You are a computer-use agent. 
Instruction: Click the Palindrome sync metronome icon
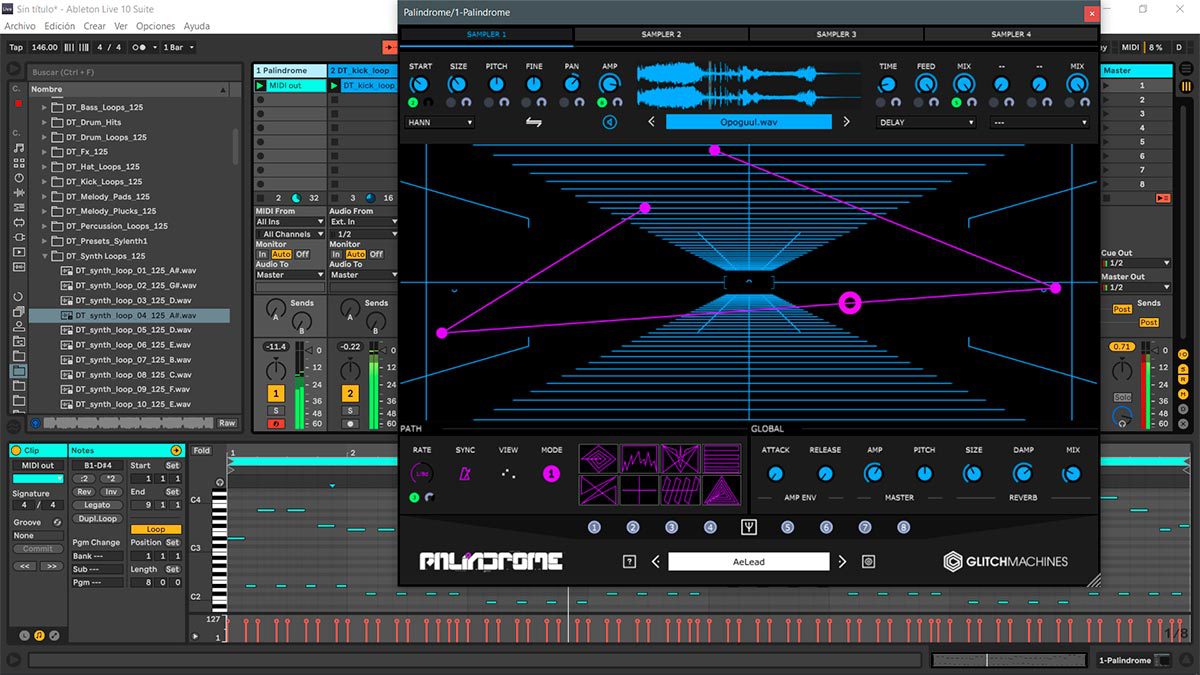465,474
